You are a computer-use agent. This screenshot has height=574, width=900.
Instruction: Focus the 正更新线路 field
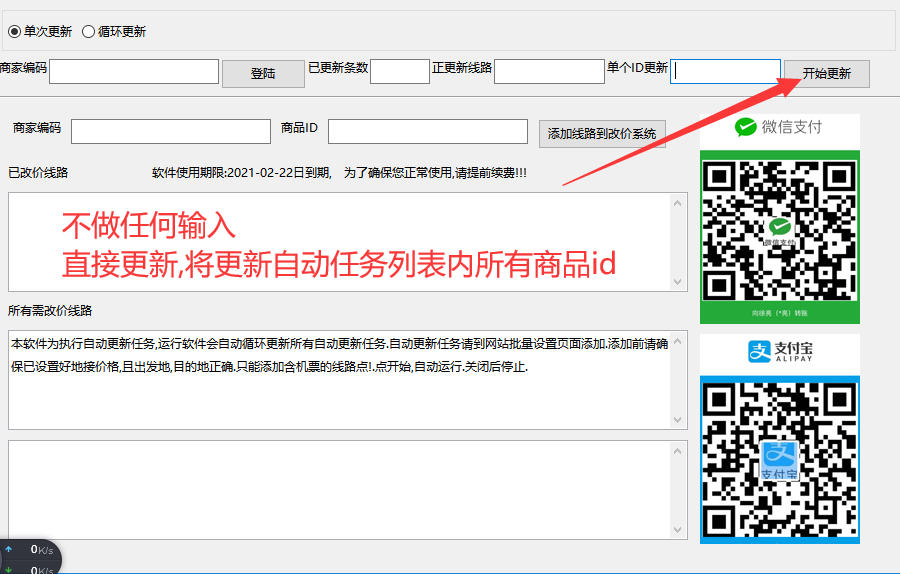click(549, 72)
